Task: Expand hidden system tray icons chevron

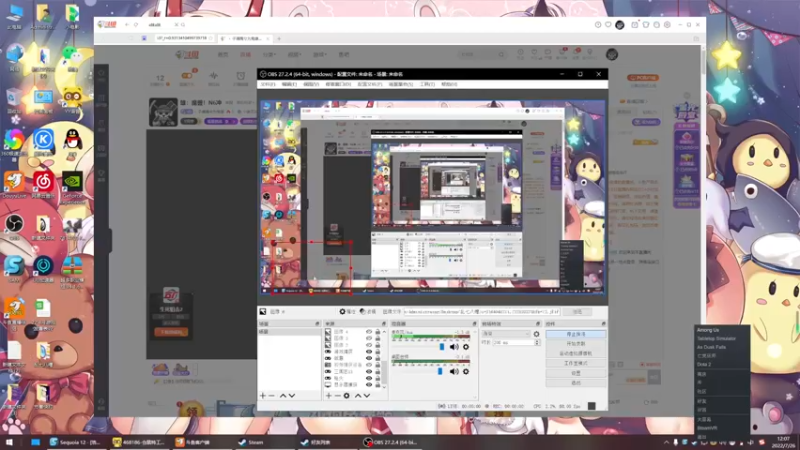Action: [x=666, y=442]
